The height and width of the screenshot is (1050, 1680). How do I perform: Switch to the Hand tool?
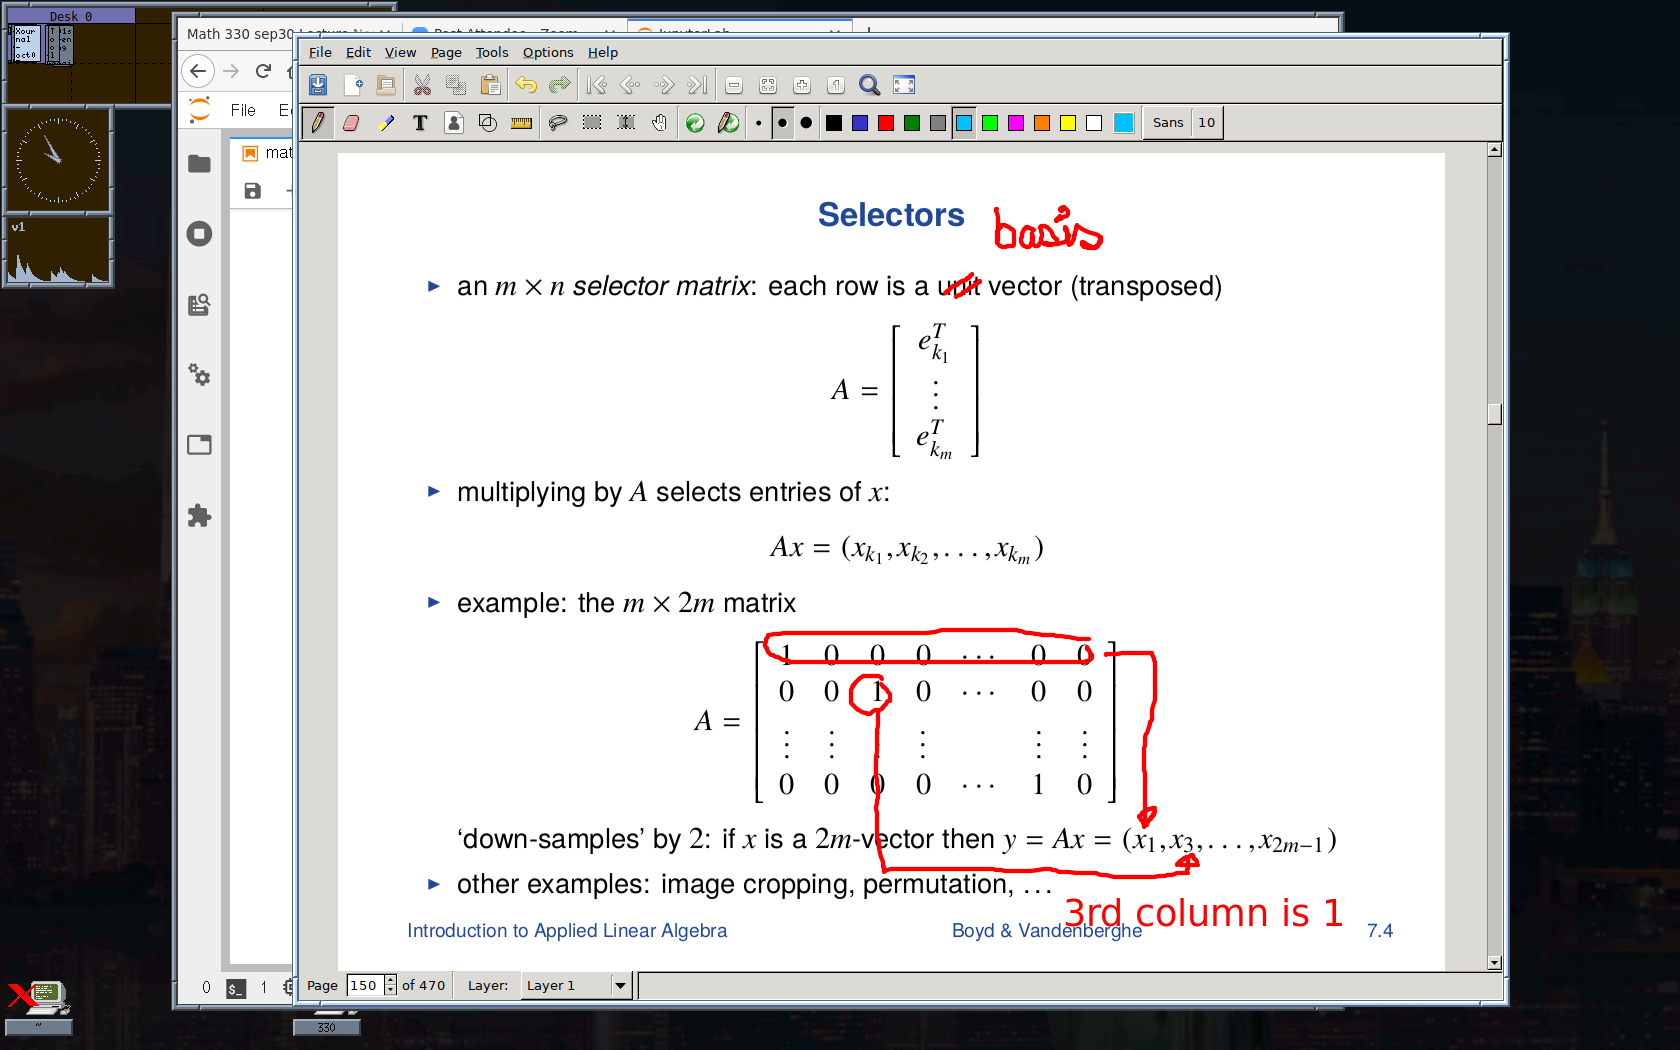point(659,122)
